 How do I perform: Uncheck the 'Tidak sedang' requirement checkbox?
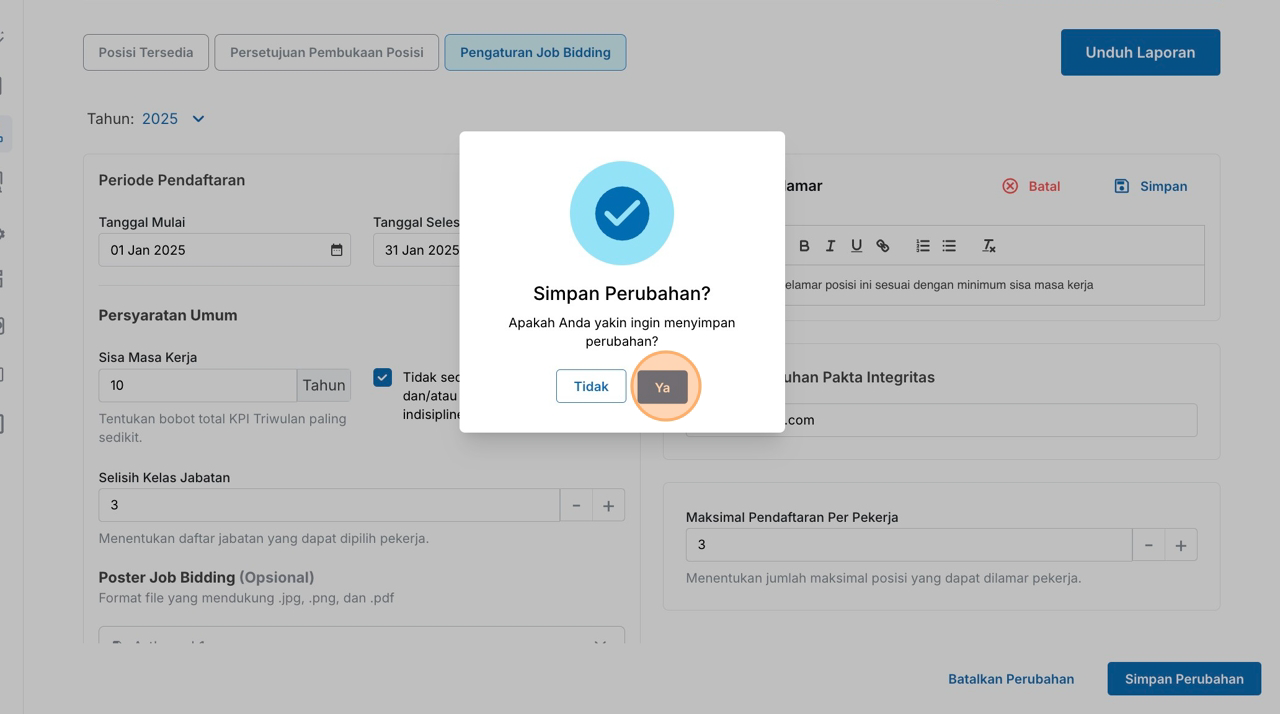click(x=382, y=377)
